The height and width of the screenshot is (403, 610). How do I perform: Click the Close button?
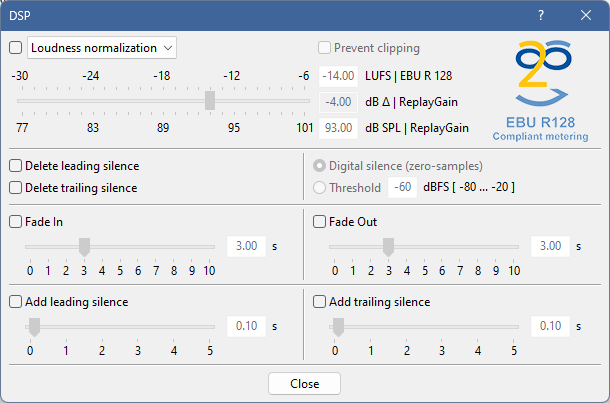click(304, 384)
